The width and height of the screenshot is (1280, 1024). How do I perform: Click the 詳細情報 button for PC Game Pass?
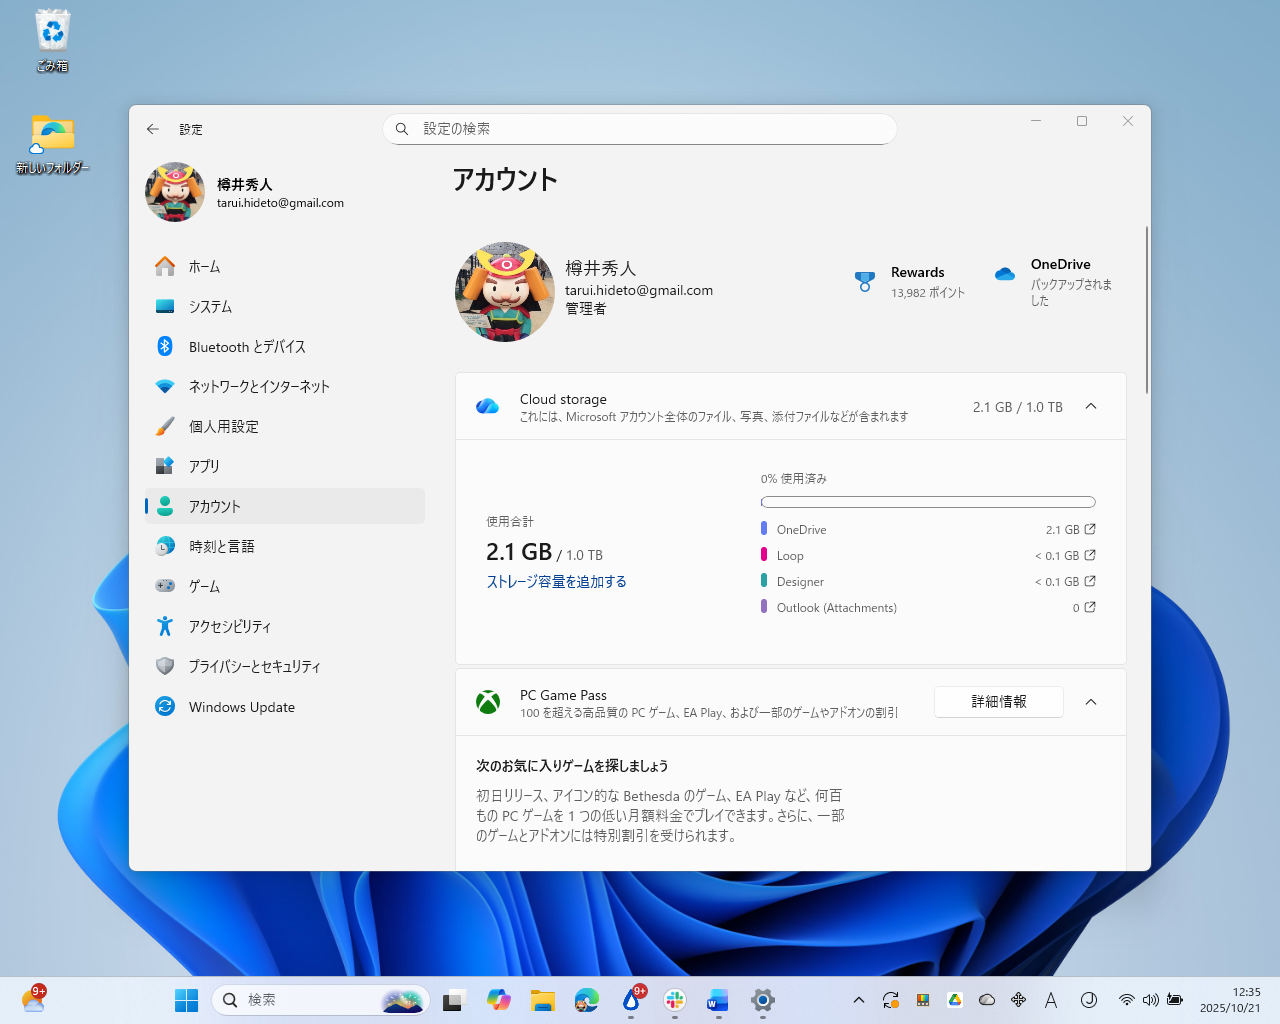tap(998, 702)
